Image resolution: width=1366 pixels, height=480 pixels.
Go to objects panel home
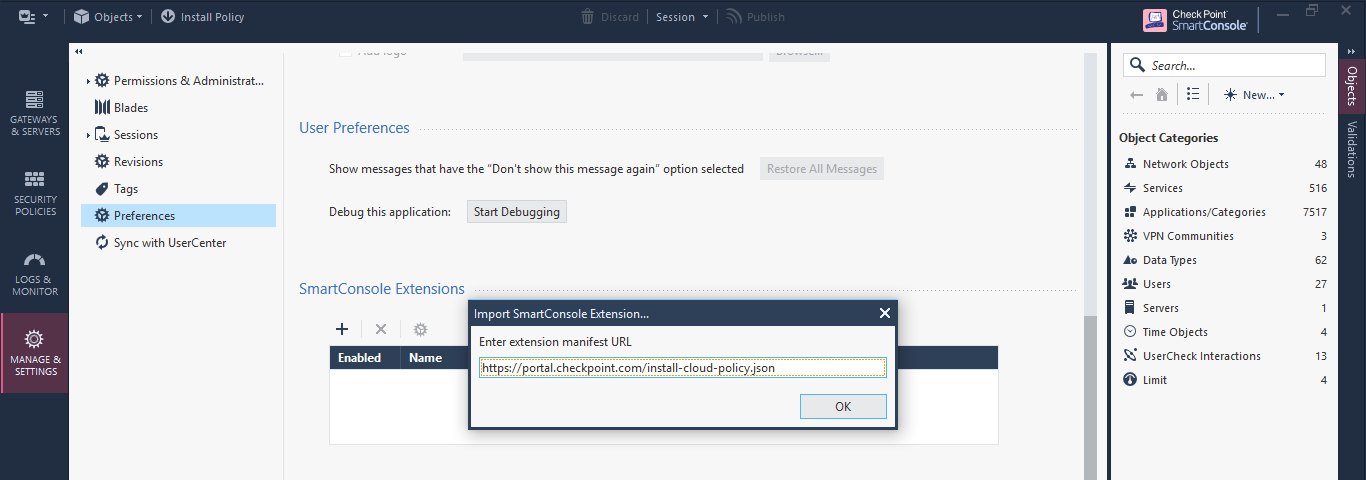pyautogui.click(x=1162, y=95)
